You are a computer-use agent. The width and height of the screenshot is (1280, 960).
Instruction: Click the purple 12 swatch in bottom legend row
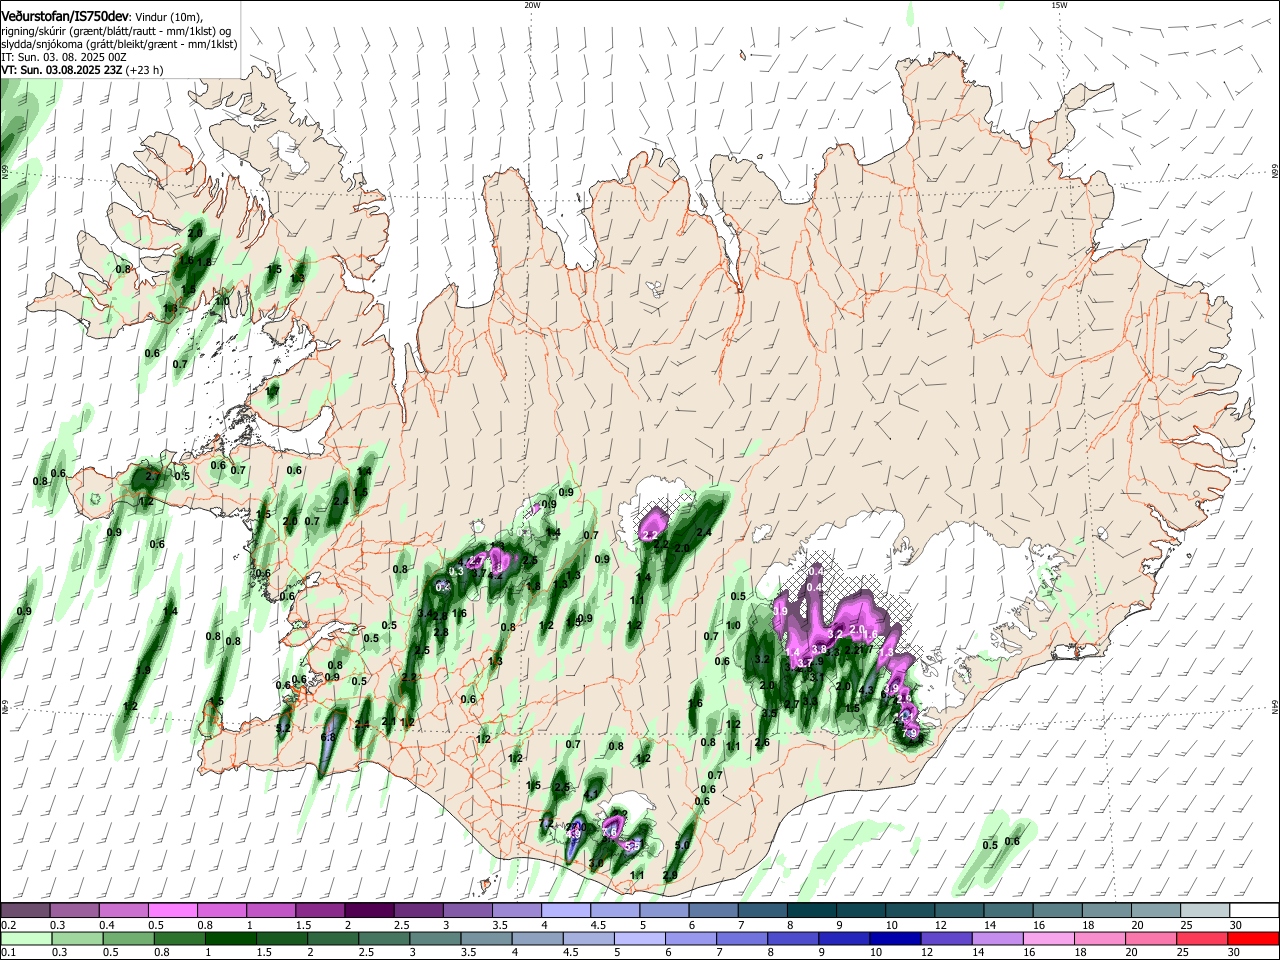(945, 939)
